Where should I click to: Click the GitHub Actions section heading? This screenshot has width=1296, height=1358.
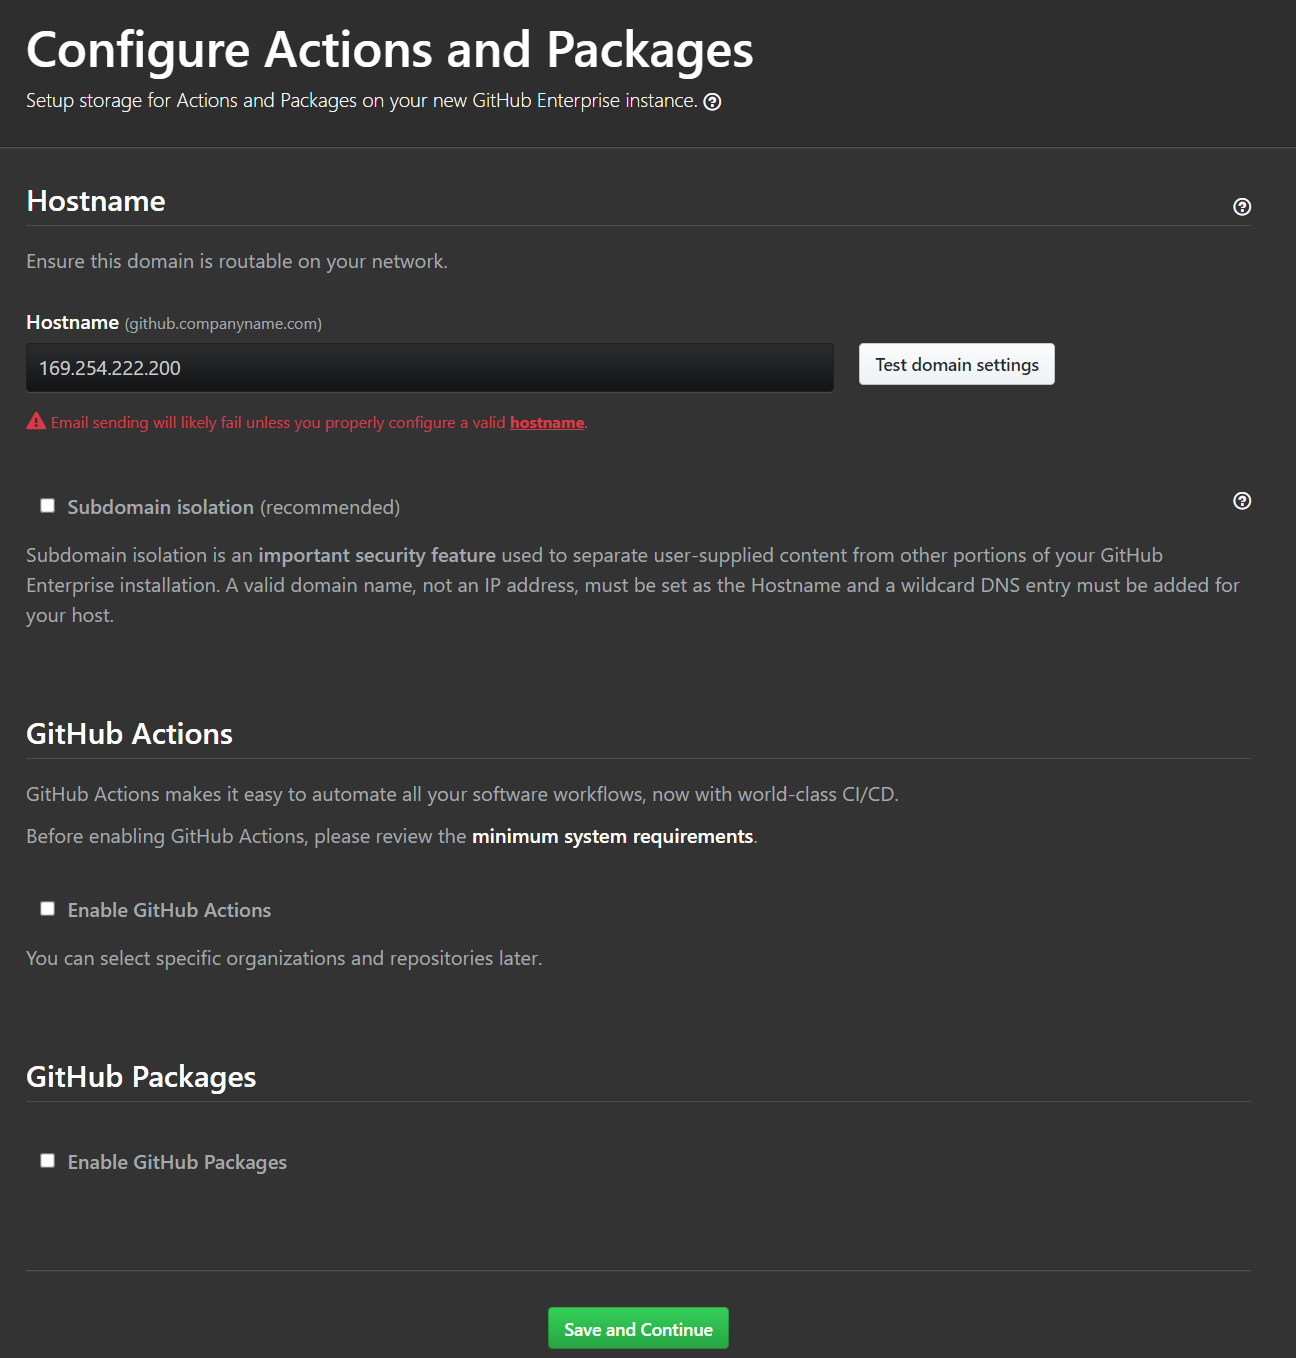[x=129, y=734]
